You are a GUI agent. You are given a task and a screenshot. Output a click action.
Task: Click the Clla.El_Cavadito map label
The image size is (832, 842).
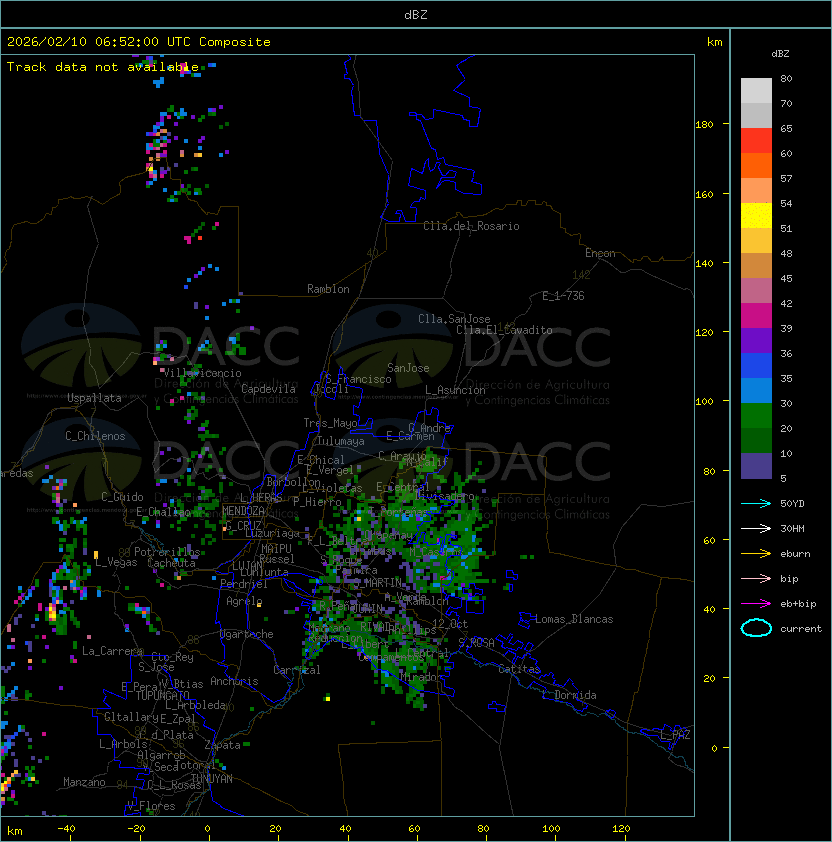pos(504,330)
